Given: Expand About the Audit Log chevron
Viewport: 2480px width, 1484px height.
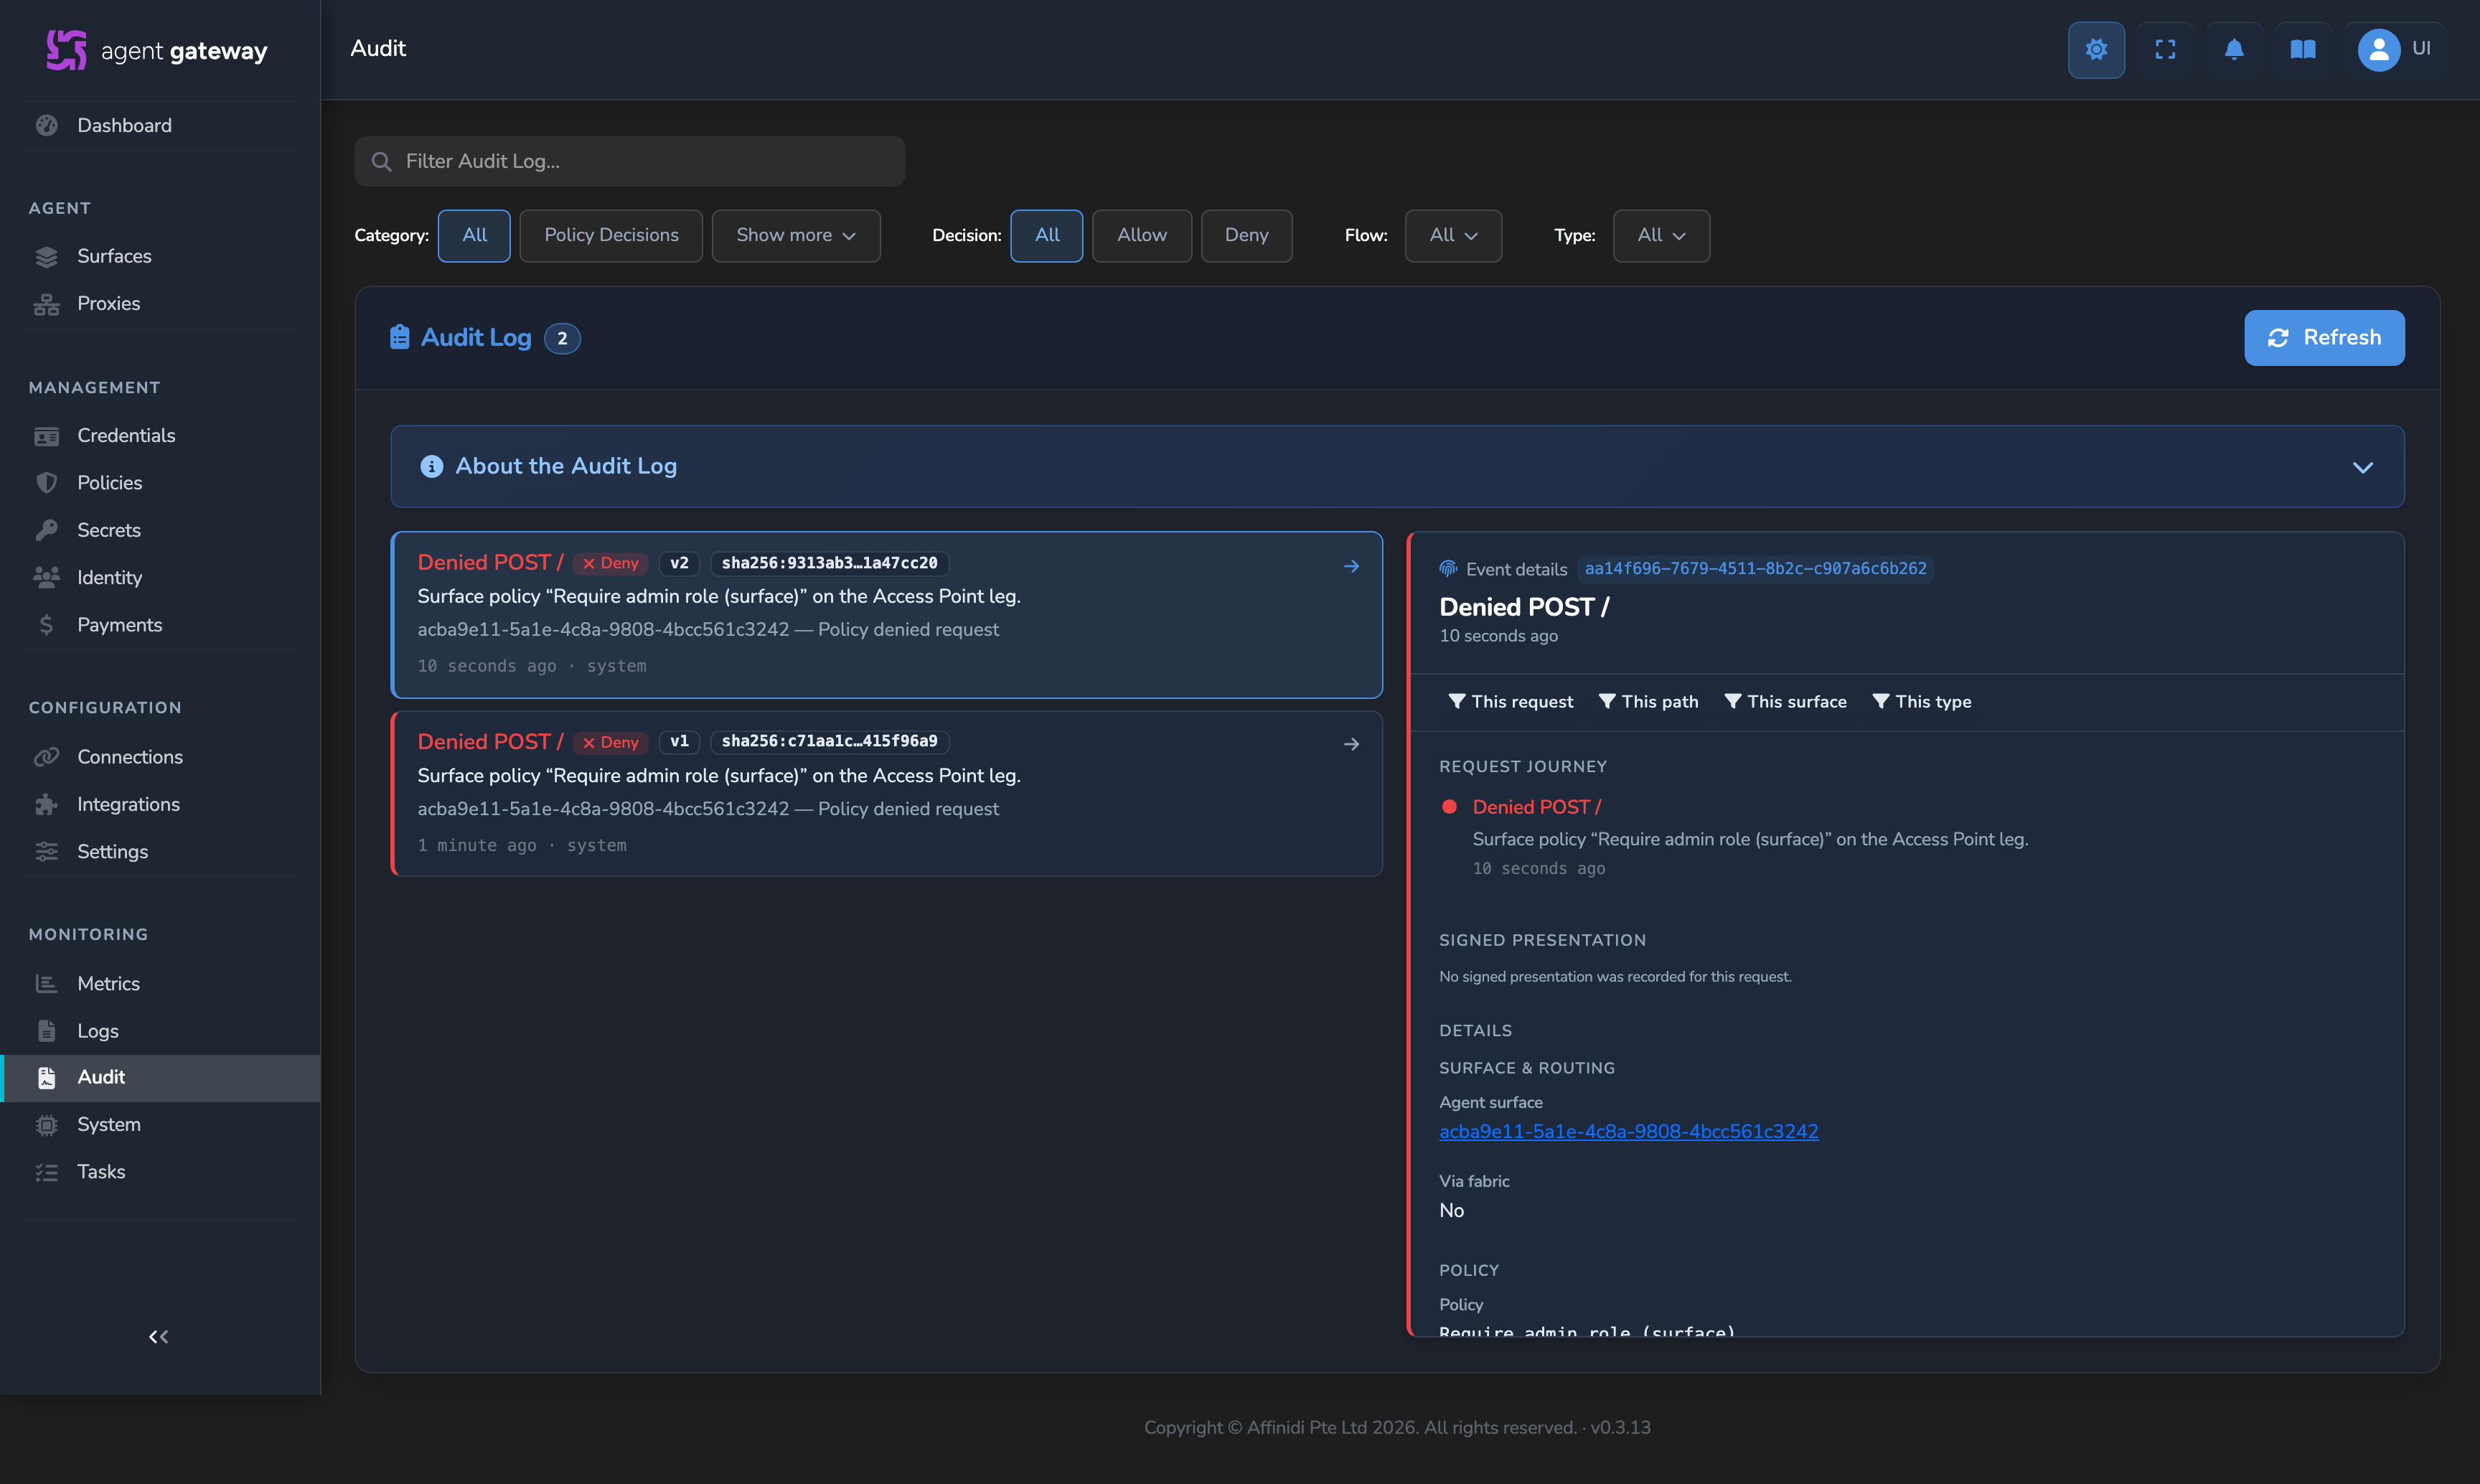Looking at the screenshot, I should pos(2362,467).
